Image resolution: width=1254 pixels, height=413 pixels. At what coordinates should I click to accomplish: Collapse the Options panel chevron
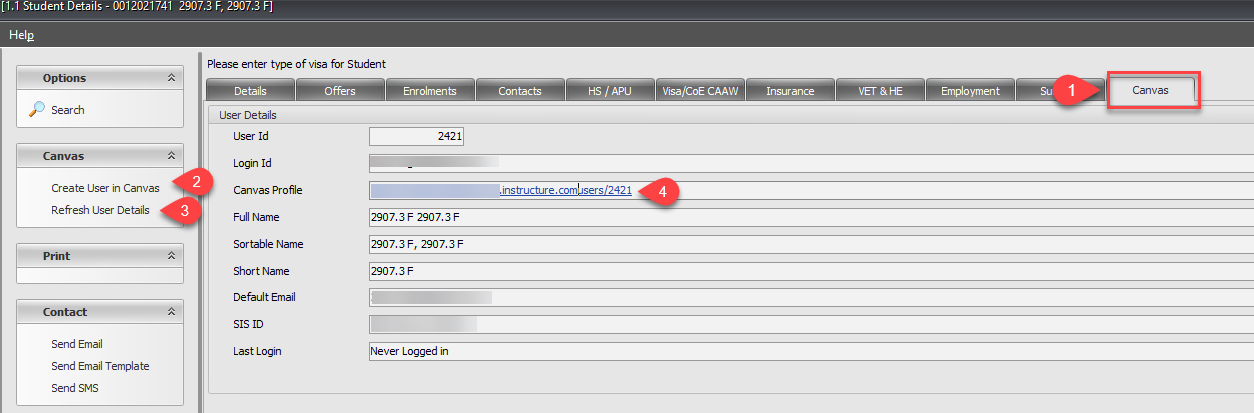point(171,78)
